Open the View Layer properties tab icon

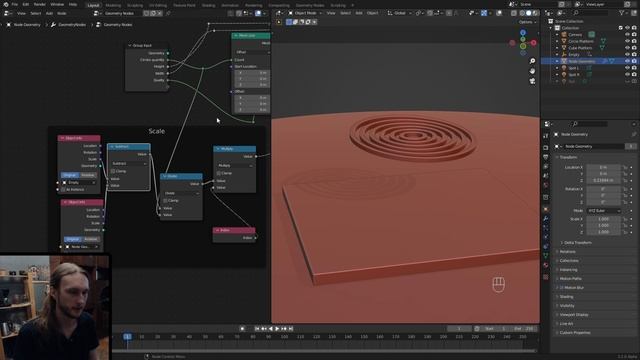546,167
